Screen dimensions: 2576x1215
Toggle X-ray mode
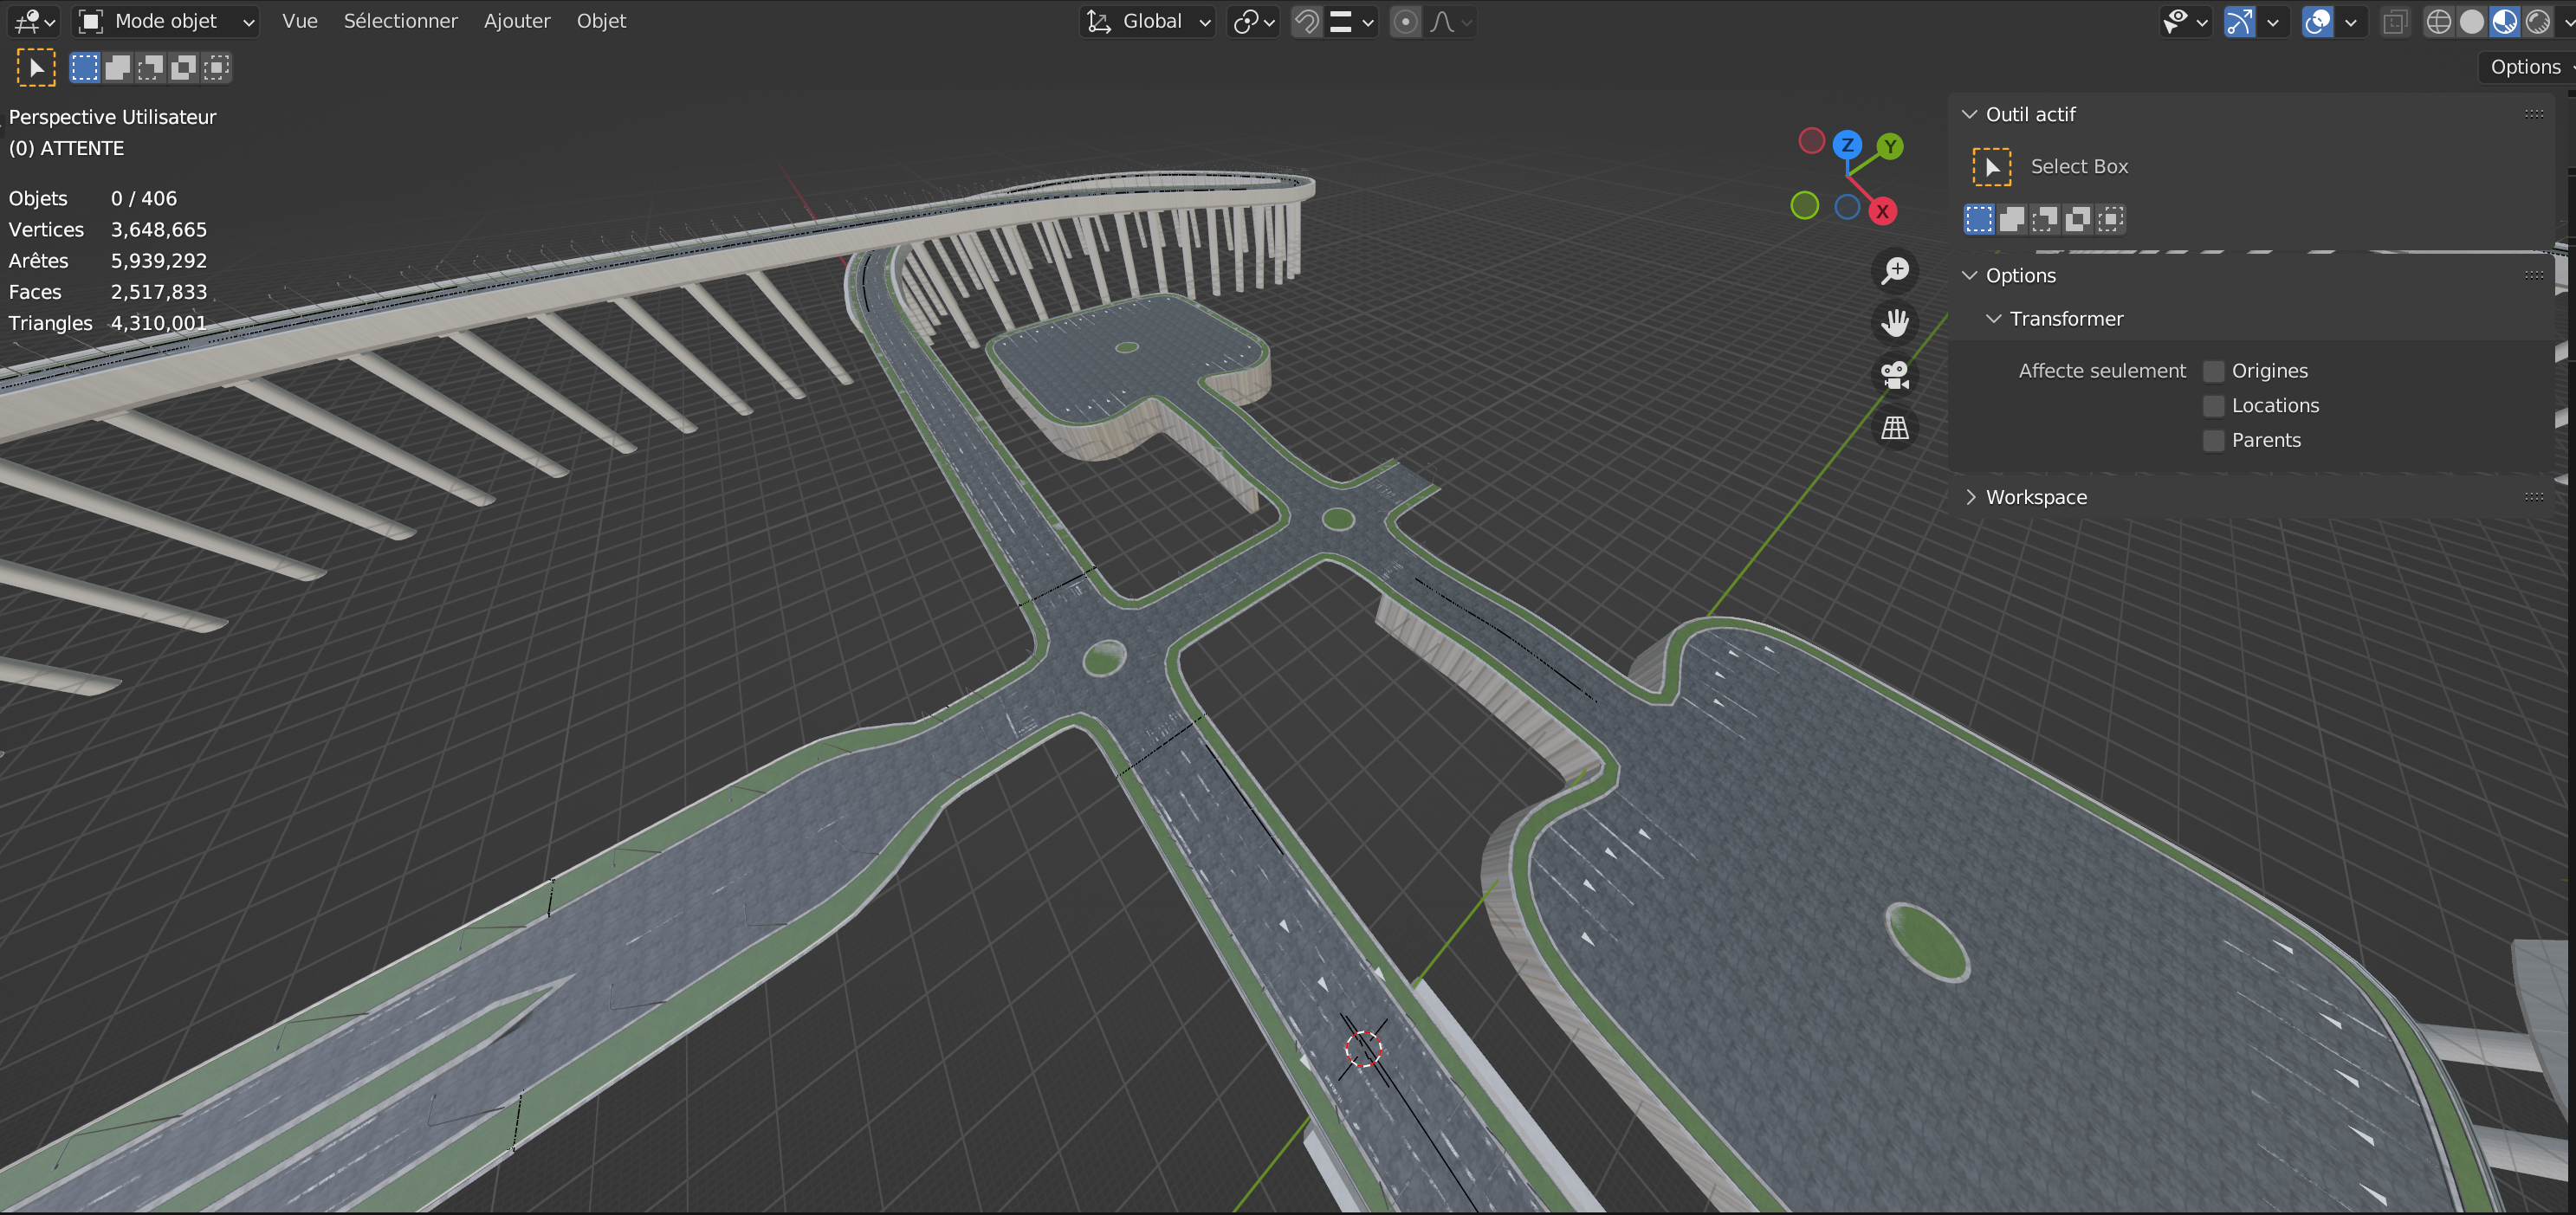click(2394, 21)
